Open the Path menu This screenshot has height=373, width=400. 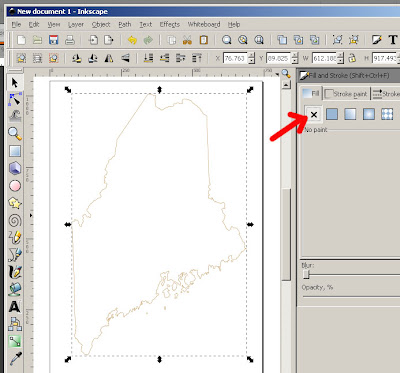[125, 24]
